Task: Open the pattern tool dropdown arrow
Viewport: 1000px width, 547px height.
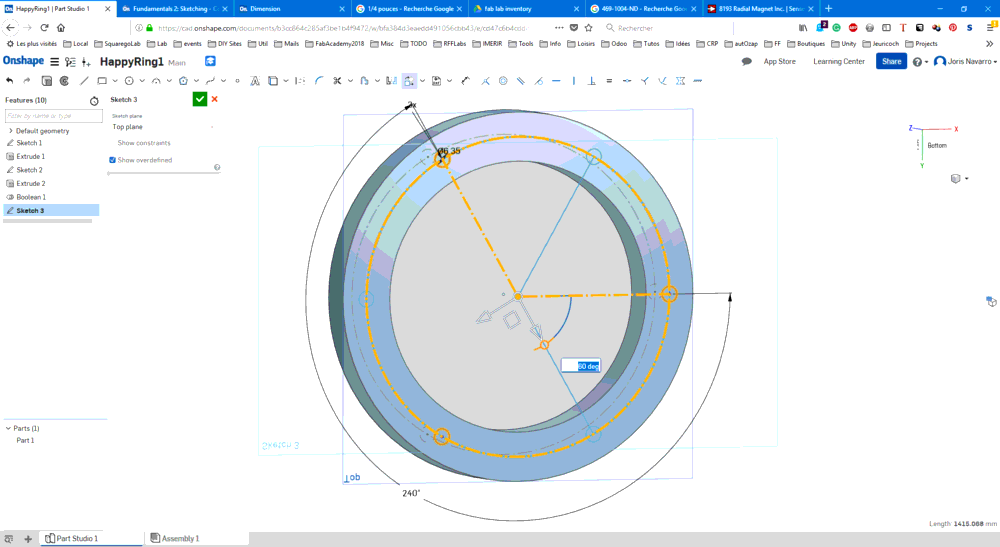Action: [x=422, y=81]
